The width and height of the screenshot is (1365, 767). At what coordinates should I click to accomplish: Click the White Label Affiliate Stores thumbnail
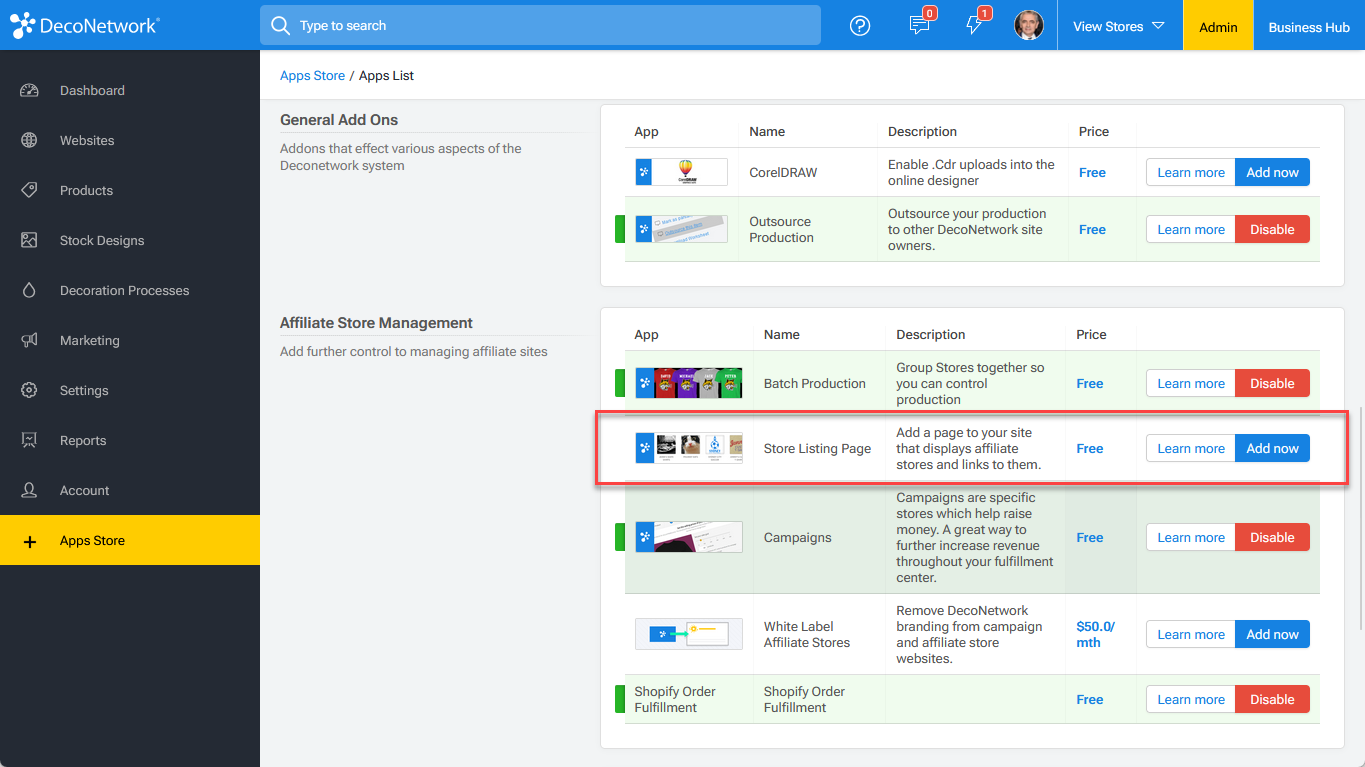point(688,634)
